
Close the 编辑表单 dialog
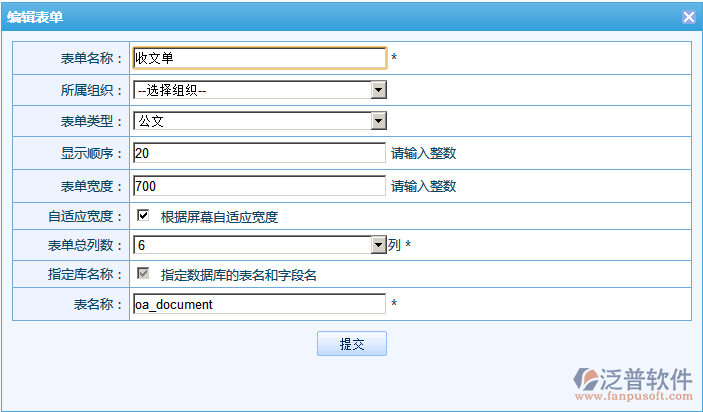[688, 17]
